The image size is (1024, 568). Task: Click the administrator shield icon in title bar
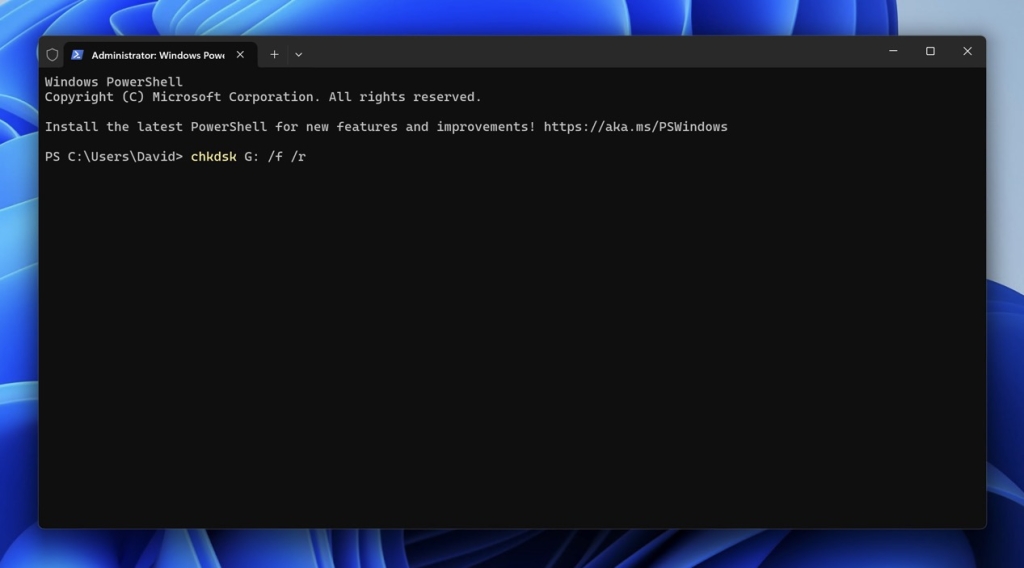(x=52, y=55)
